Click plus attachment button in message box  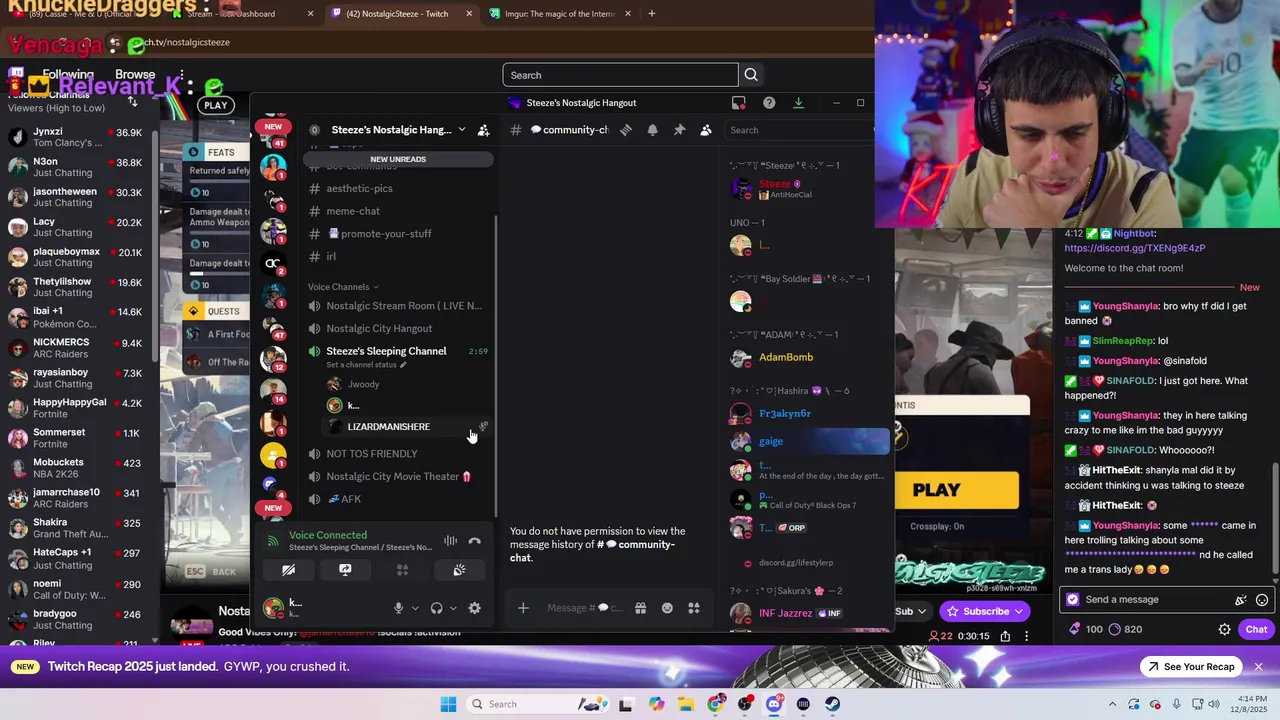pyautogui.click(x=523, y=608)
